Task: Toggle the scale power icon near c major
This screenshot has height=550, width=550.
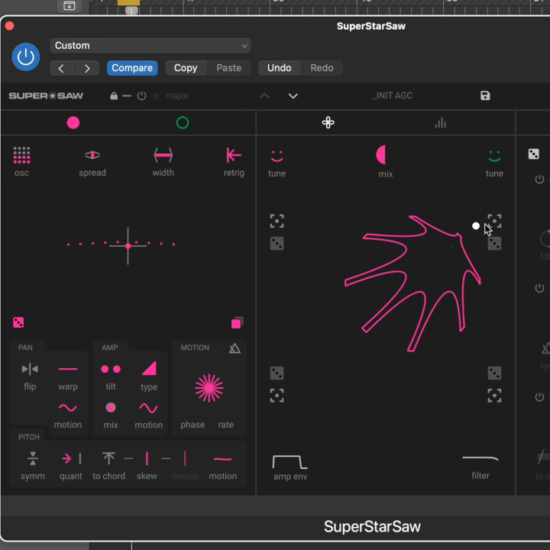Action: pos(141,96)
